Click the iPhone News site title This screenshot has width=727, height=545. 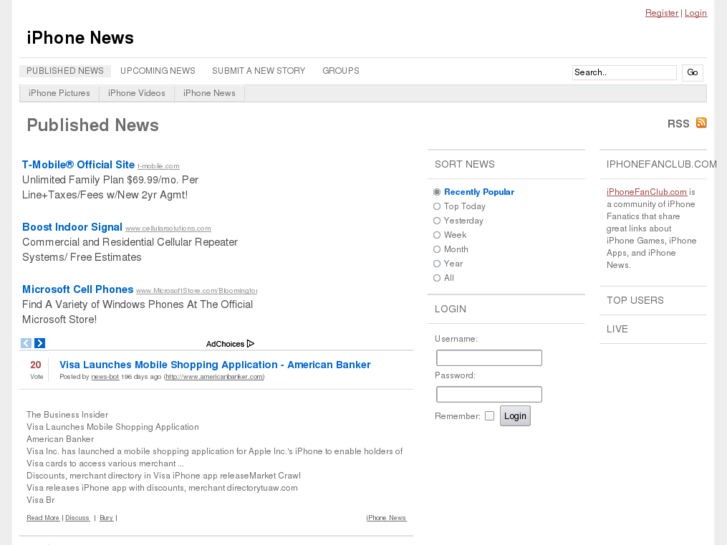(80, 38)
